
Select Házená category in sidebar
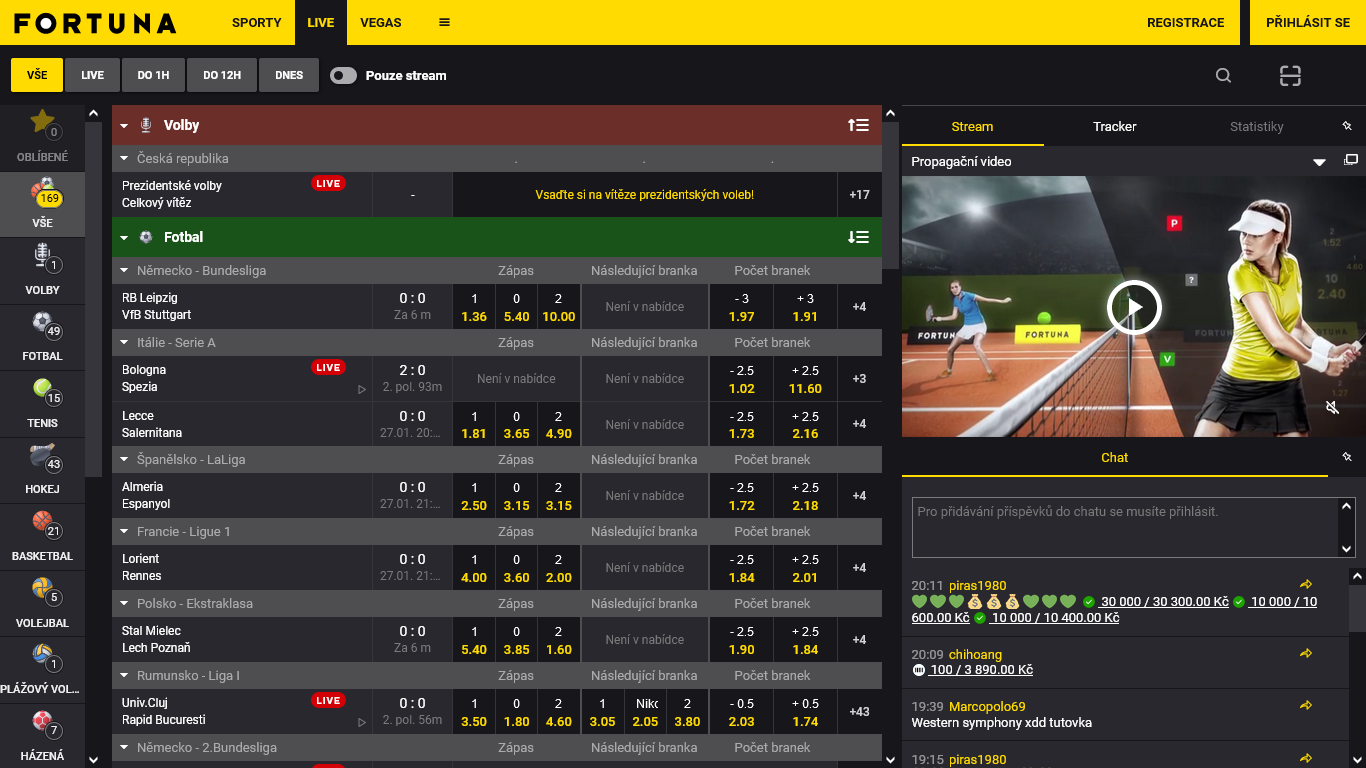click(42, 737)
